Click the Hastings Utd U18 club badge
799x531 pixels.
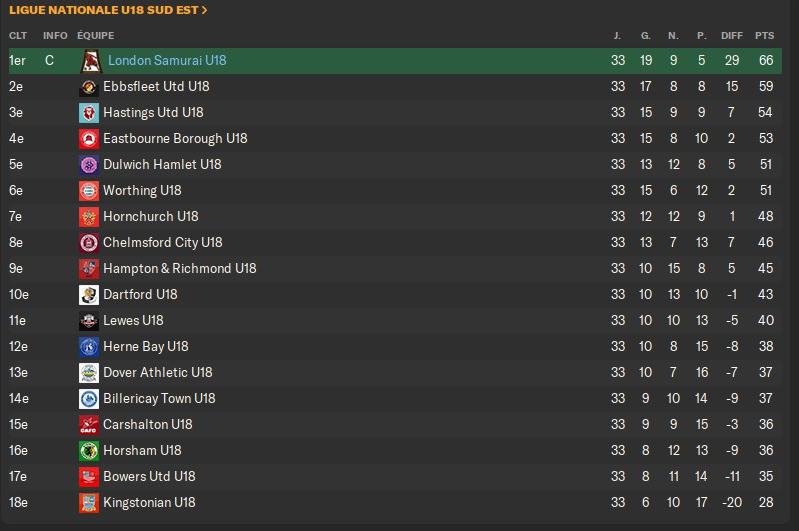[x=88, y=113]
